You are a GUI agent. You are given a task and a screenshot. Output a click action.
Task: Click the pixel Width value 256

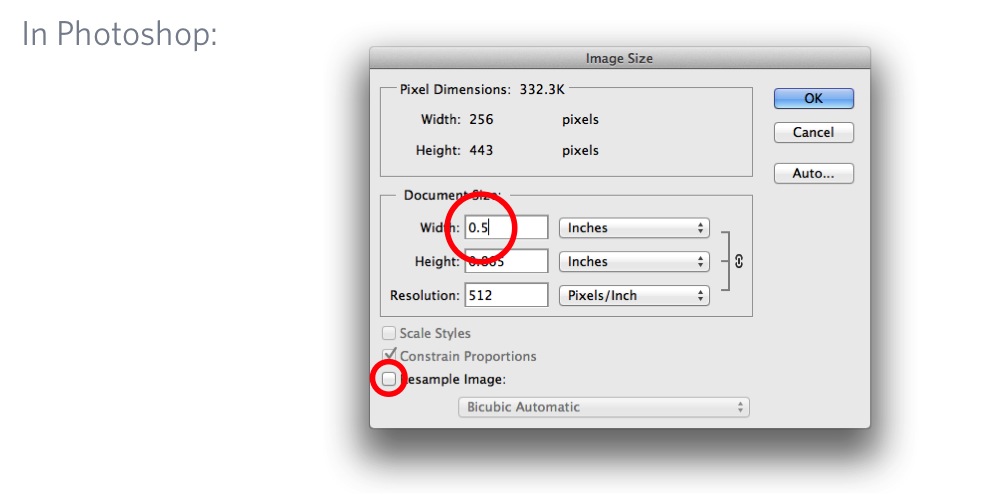482,119
